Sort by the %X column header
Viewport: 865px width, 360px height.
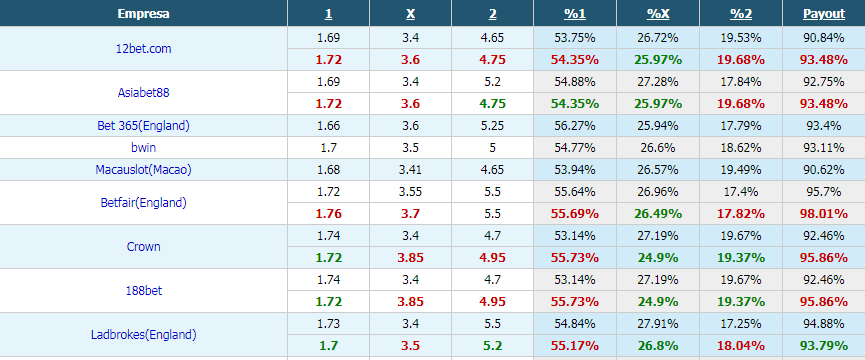658,14
